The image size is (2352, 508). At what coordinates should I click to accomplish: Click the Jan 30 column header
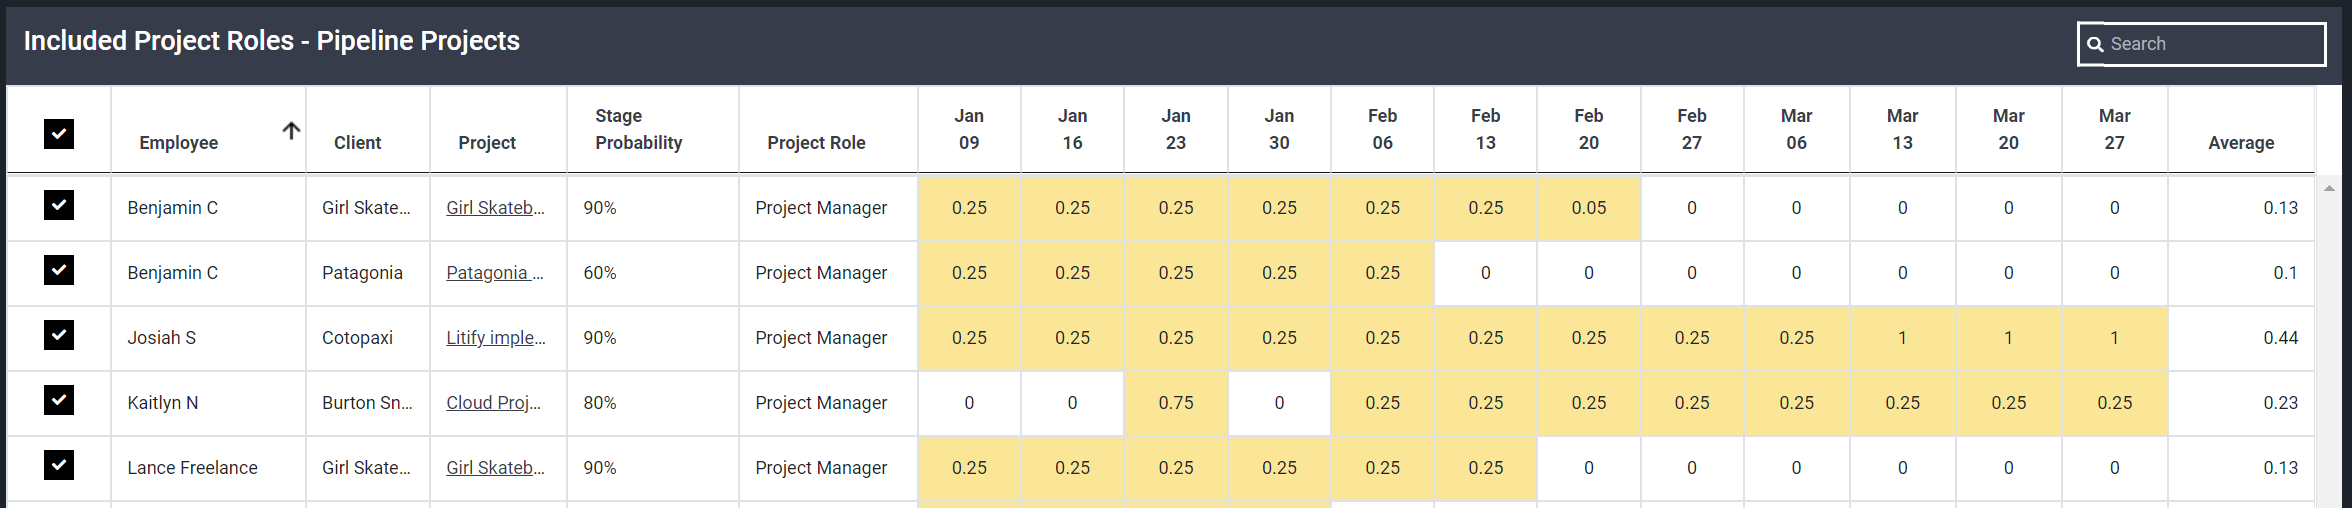point(1279,129)
